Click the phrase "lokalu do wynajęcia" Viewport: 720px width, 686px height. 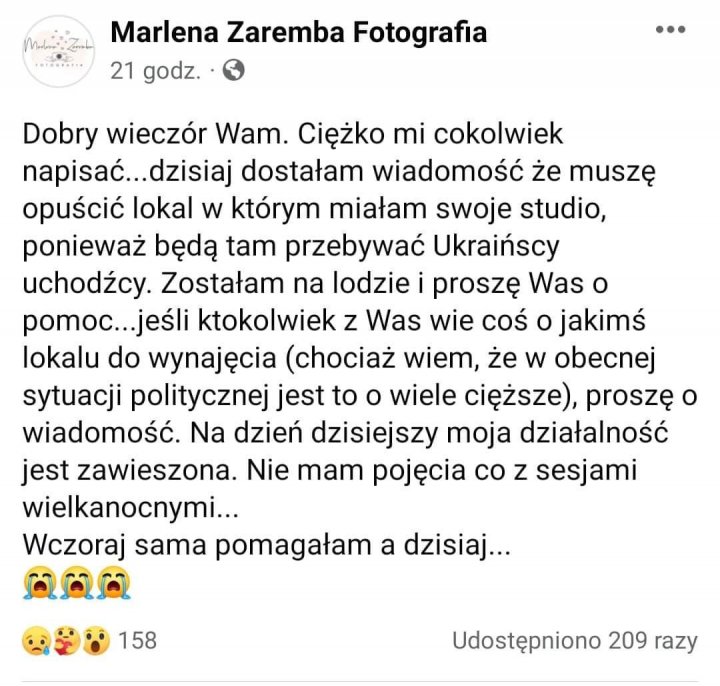(x=150, y=359)
